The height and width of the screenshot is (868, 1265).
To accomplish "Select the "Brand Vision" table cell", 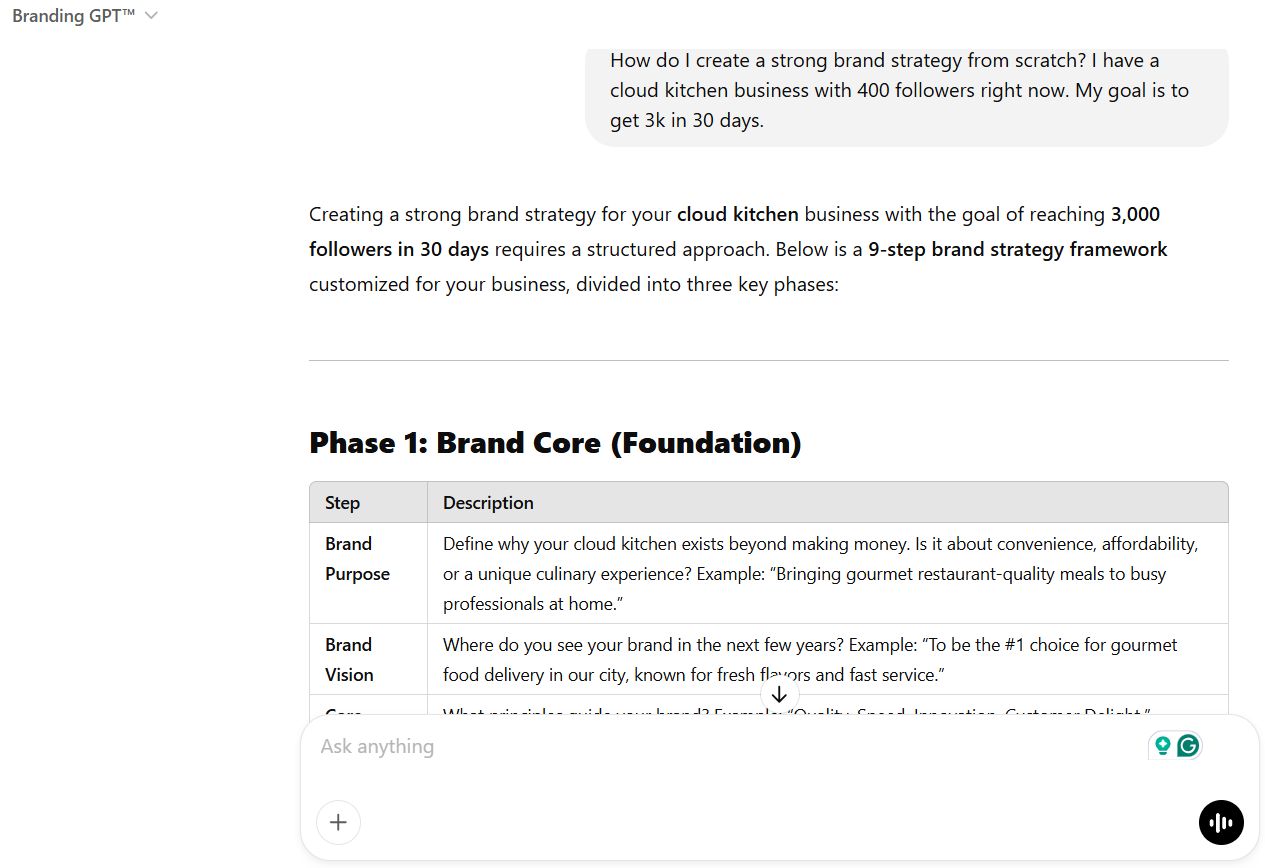I will (349, 660).
